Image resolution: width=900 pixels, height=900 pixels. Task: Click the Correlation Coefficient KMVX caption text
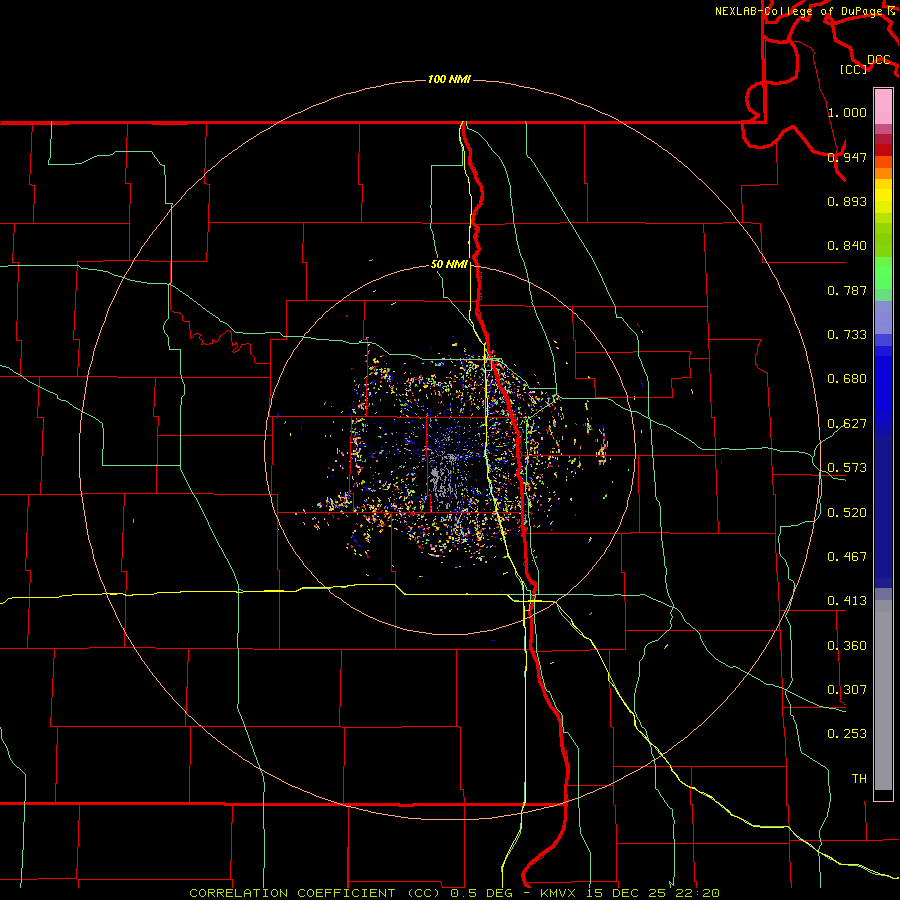click(x=455, y=893)
